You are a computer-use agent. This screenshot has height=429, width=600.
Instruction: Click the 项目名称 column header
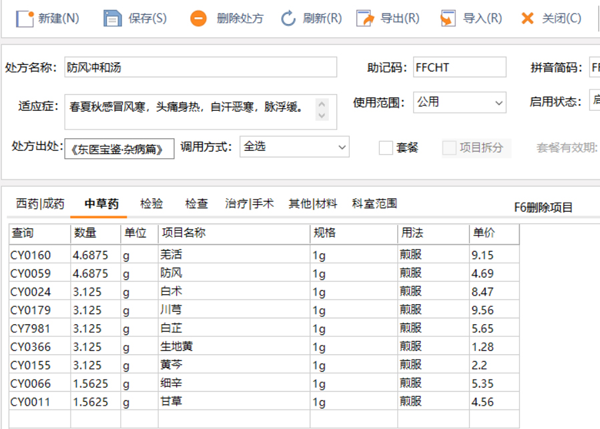(234, 233)
